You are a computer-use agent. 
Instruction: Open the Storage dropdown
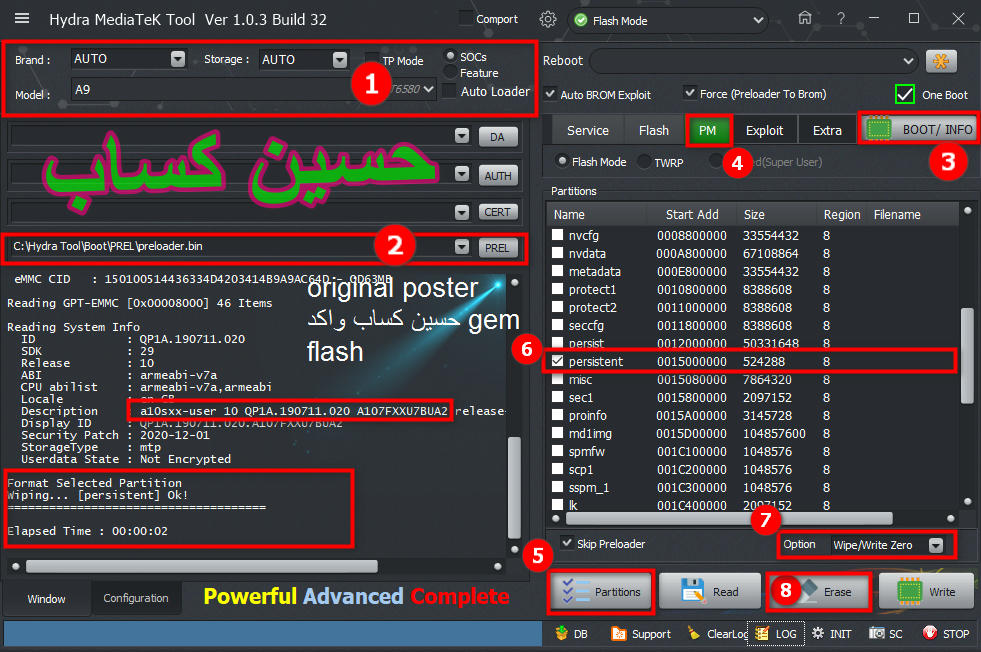[x=340, y=59]
